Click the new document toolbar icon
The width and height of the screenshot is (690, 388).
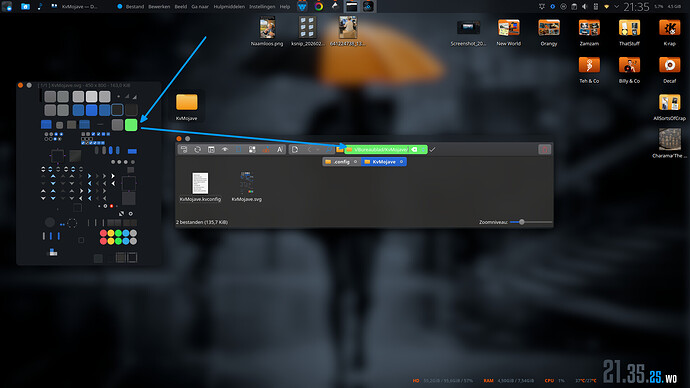click(x=295, y=150)
